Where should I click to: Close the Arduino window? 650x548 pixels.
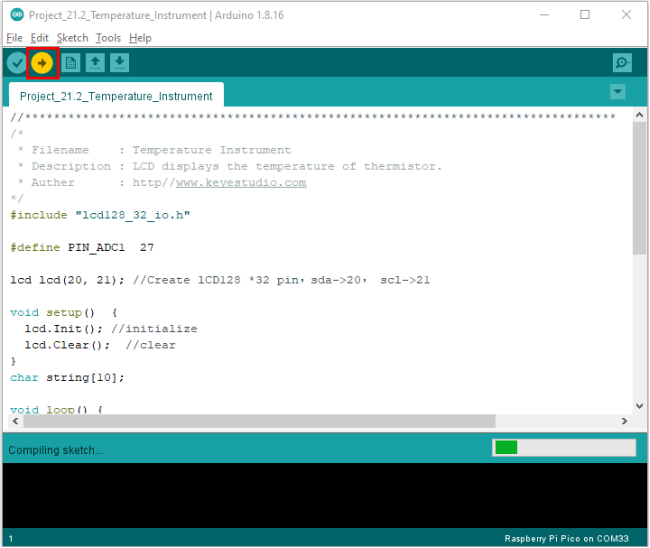pos(626,15)
